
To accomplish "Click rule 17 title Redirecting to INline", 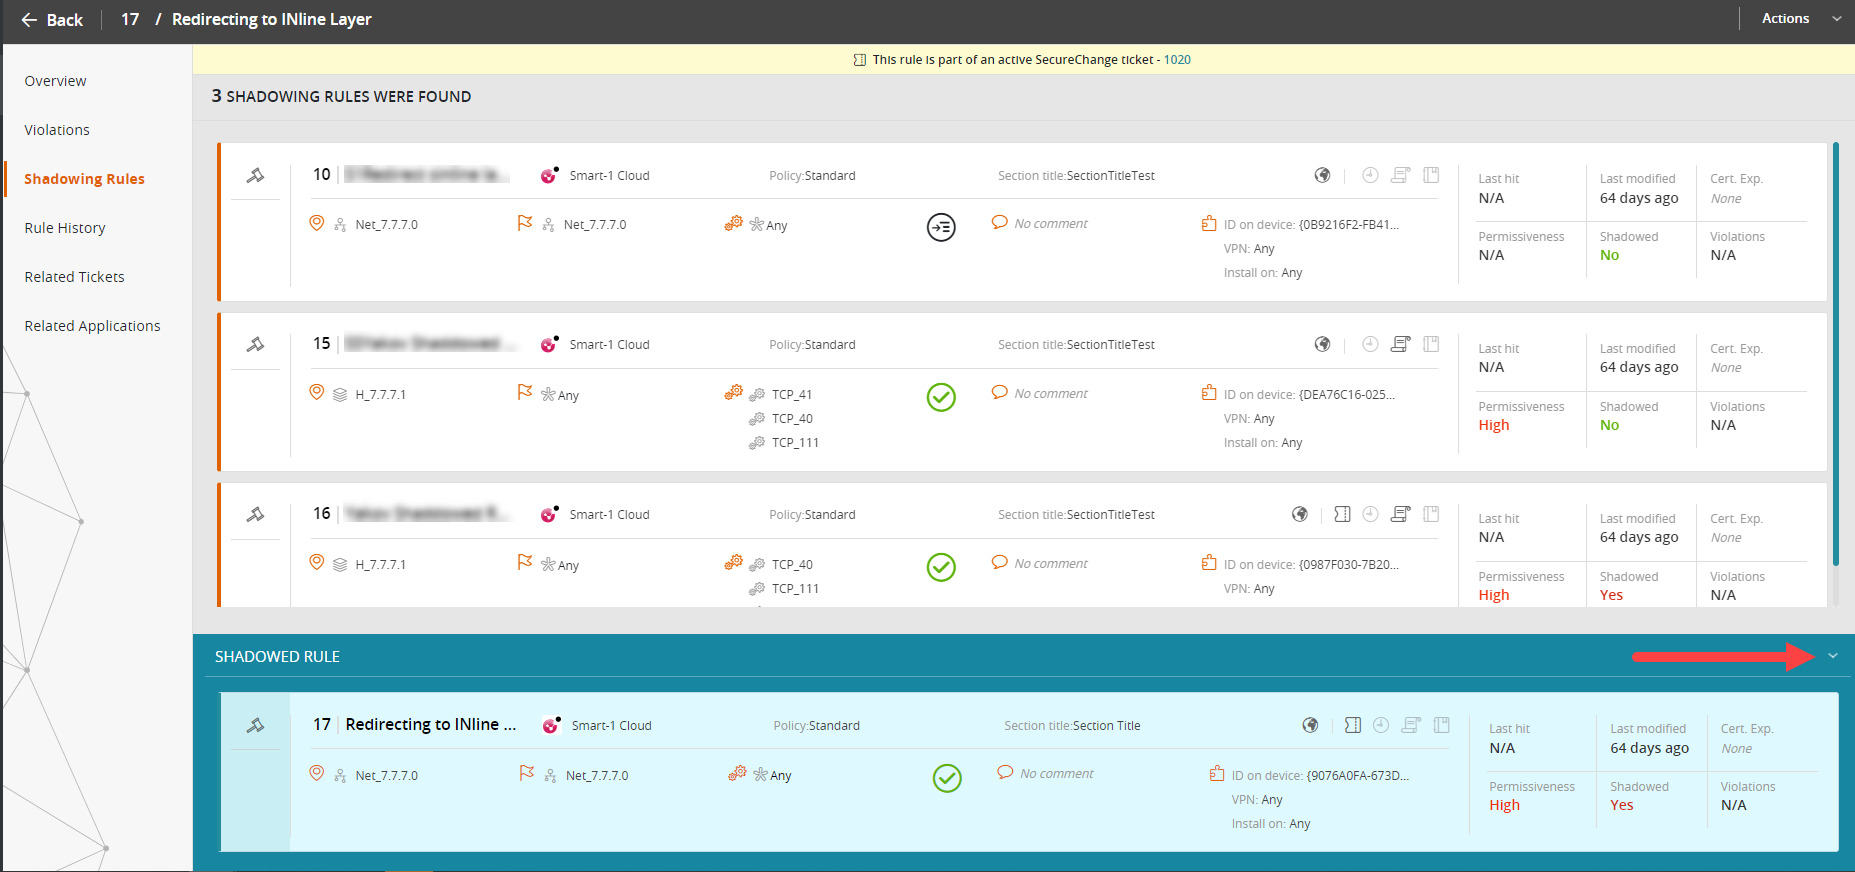I will point(431,724).
